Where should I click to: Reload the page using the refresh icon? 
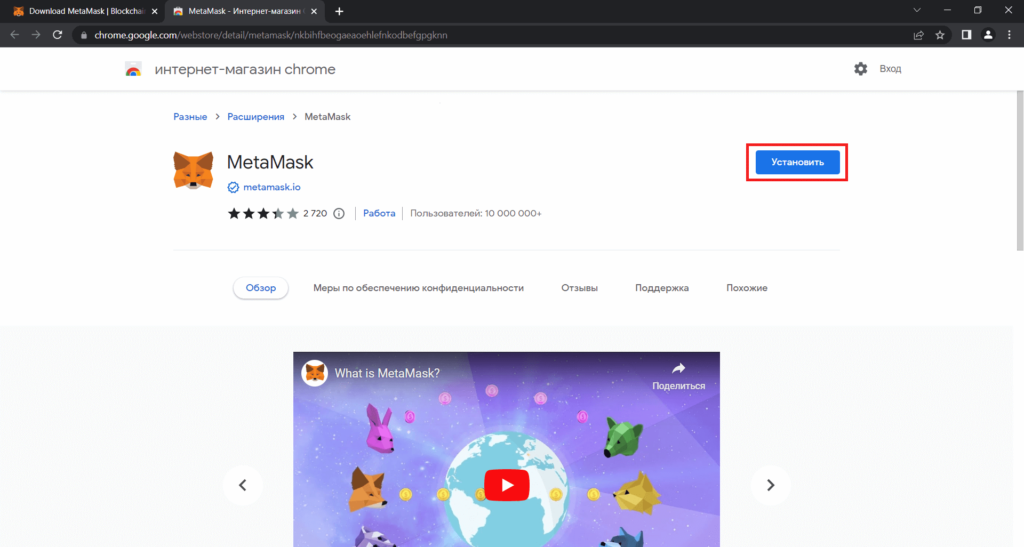[58, 34]
